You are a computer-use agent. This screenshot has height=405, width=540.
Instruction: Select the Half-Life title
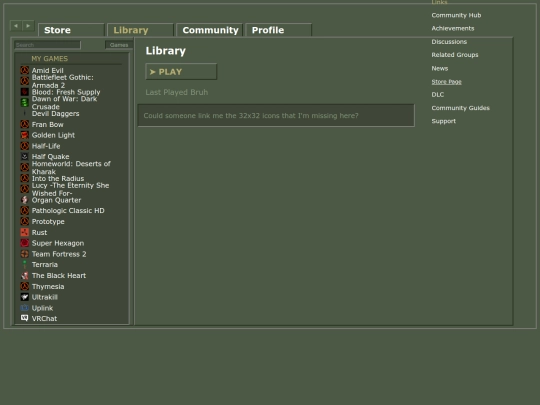click(x=46, y=146)
